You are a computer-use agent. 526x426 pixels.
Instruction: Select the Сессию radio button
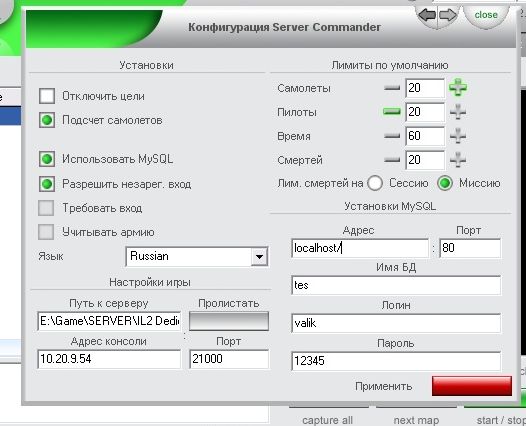pyautogui.click(x=375, y=183)
